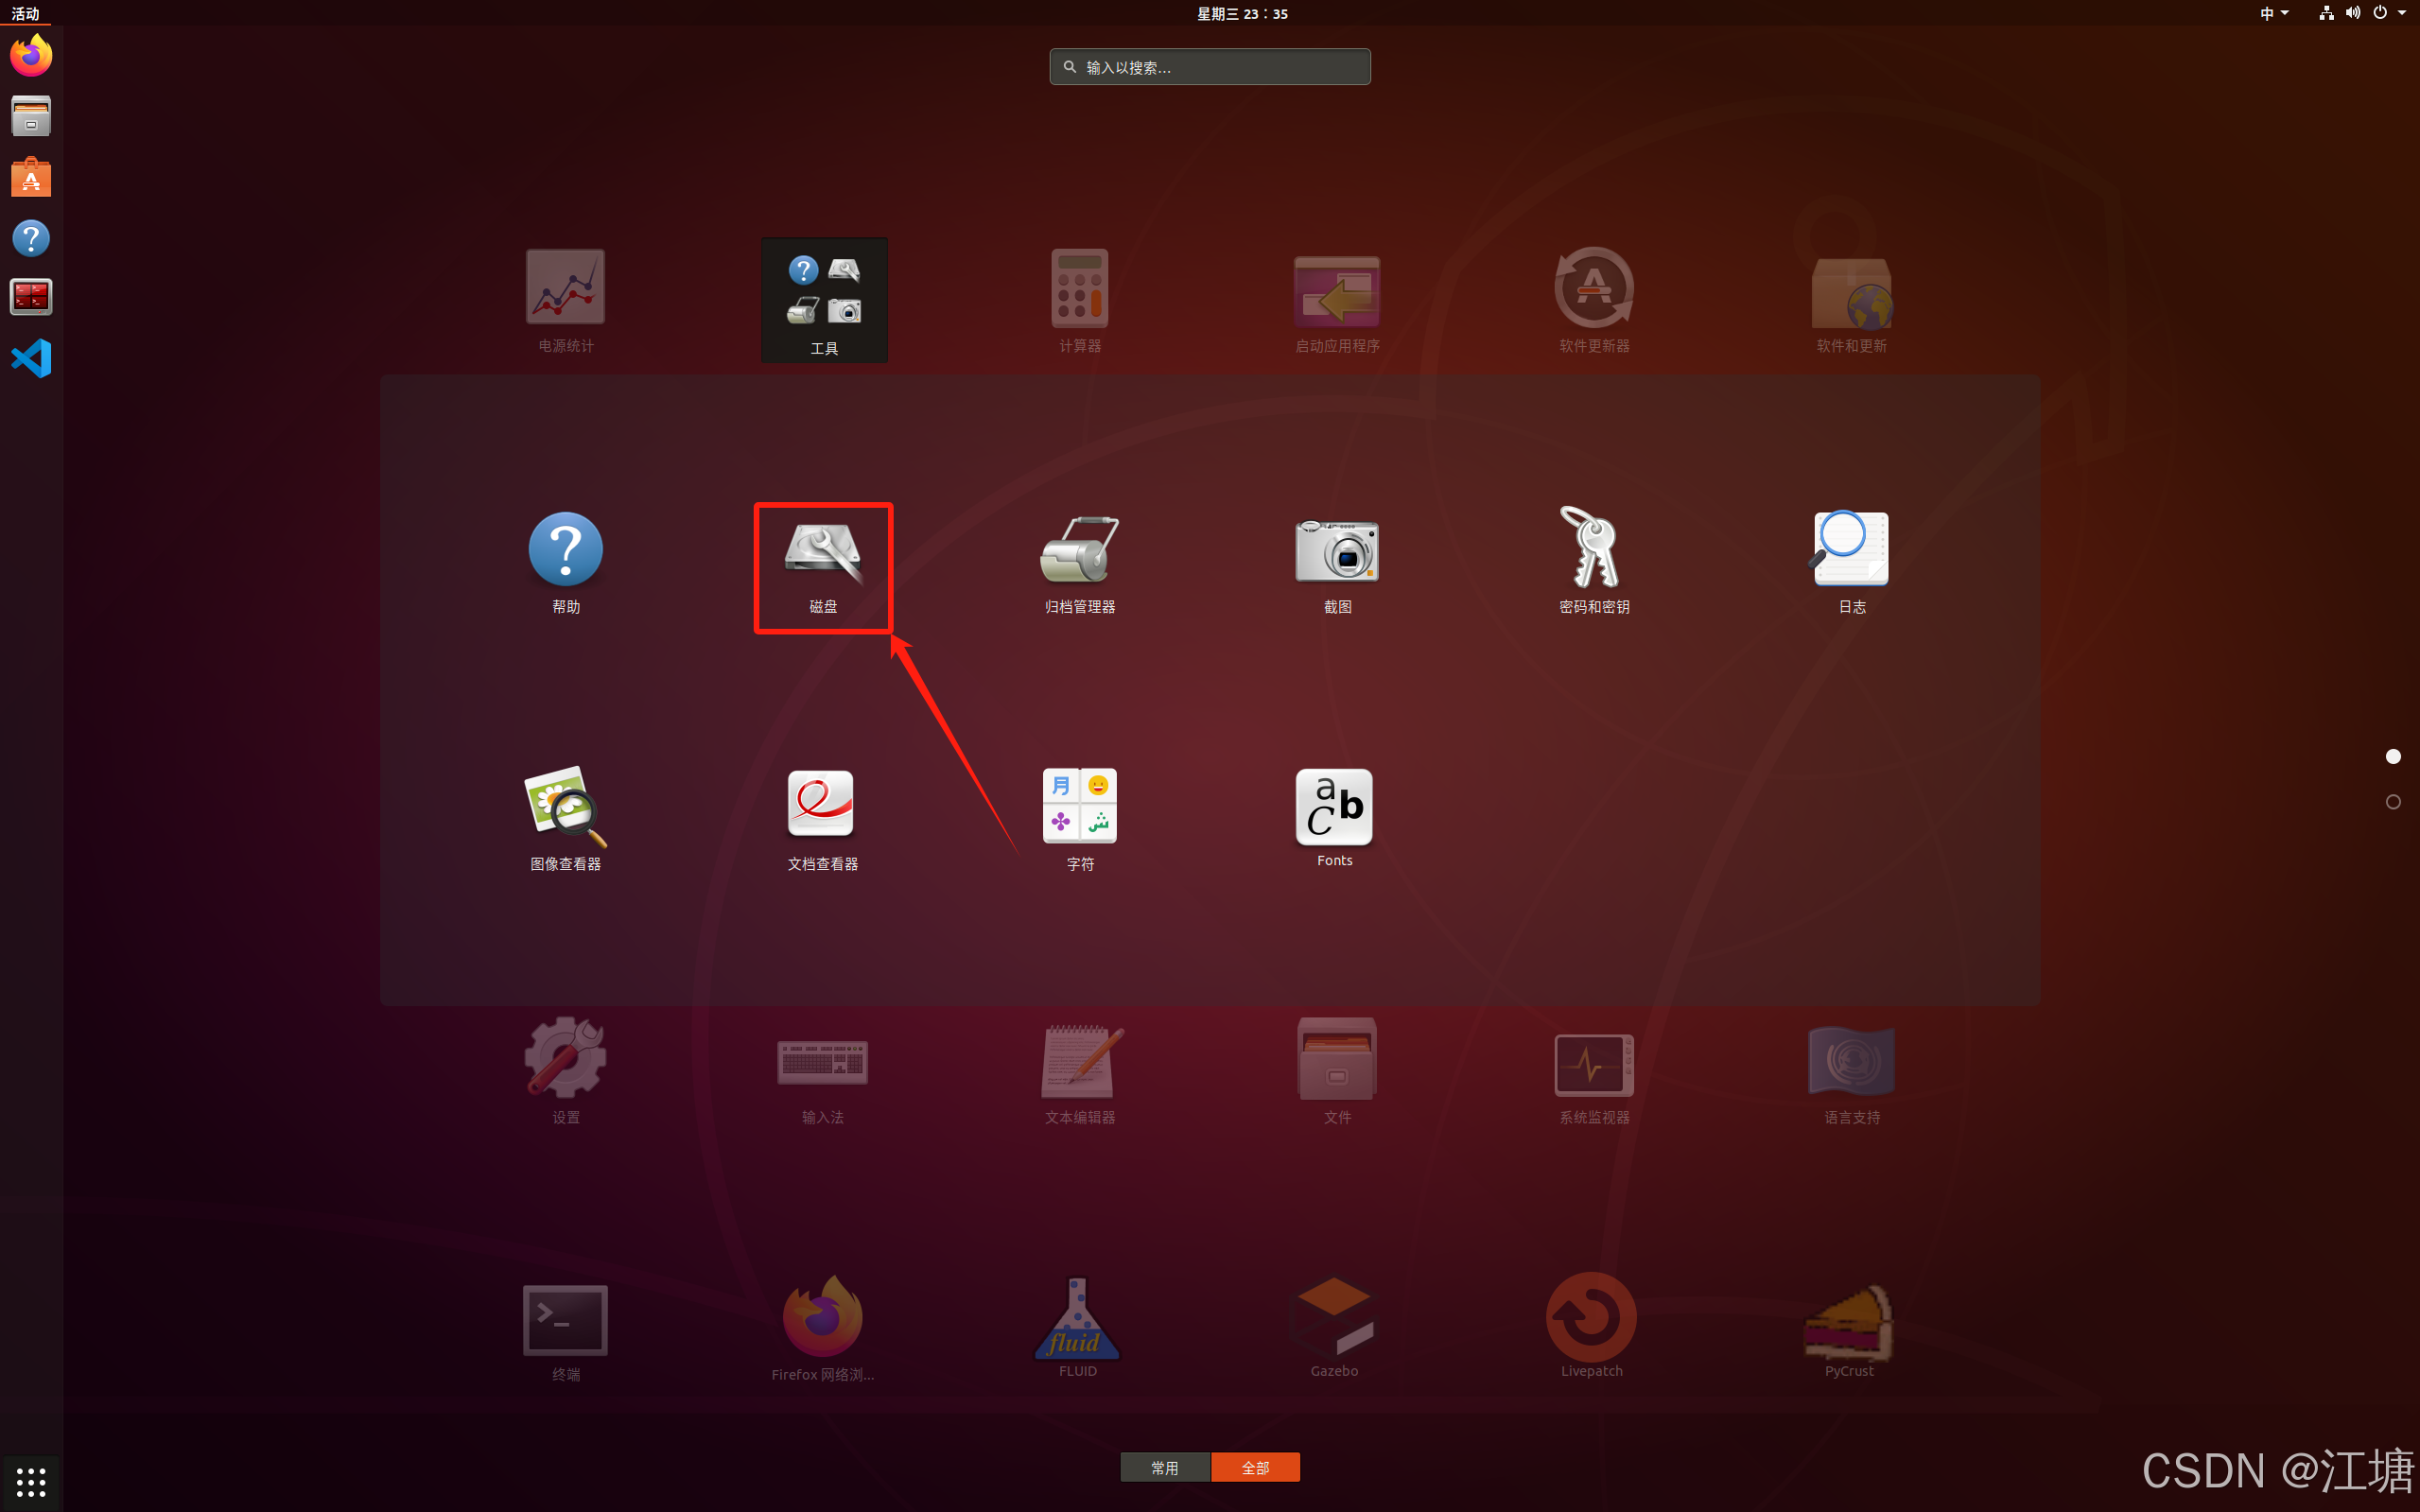Open Archive Manager (归档管理器)

point(1079,553)
